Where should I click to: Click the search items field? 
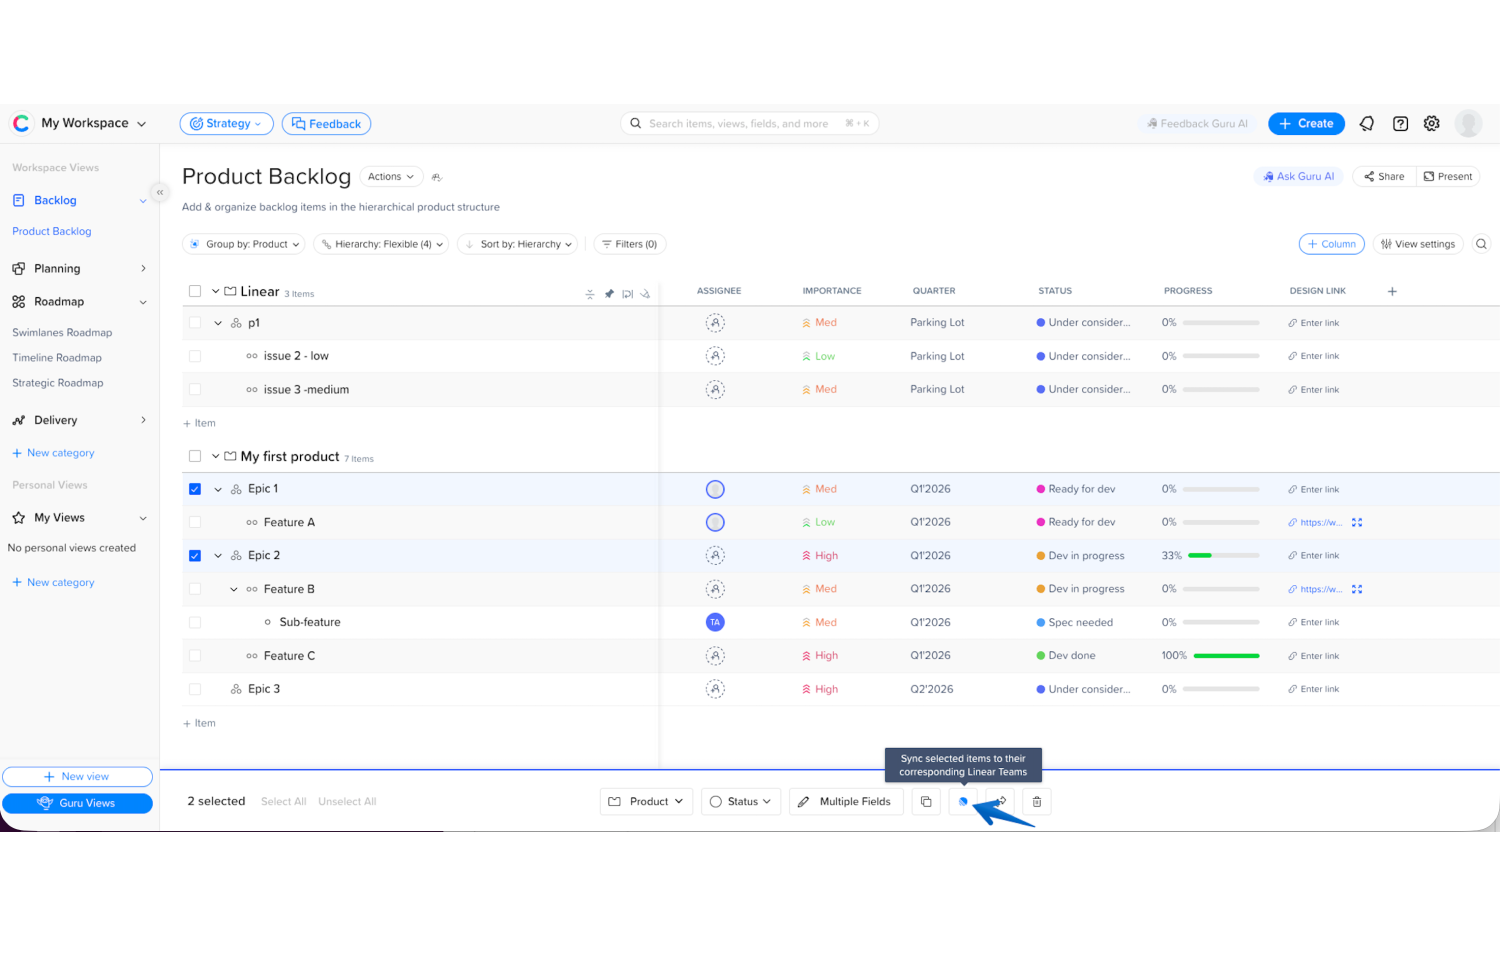coord(750,123)
